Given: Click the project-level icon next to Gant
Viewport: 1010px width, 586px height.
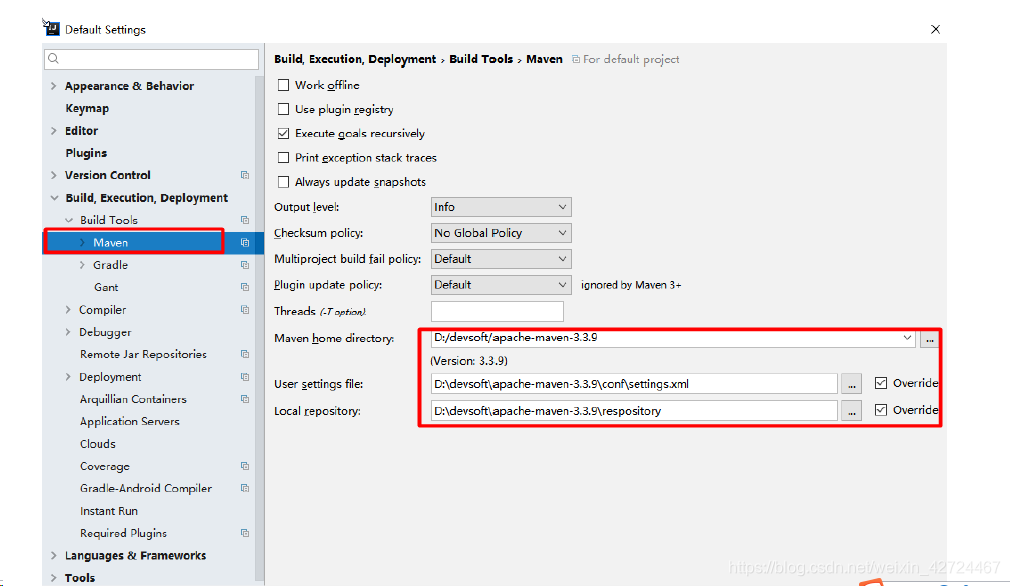Looking at the screenshot, I should point(245,287).
